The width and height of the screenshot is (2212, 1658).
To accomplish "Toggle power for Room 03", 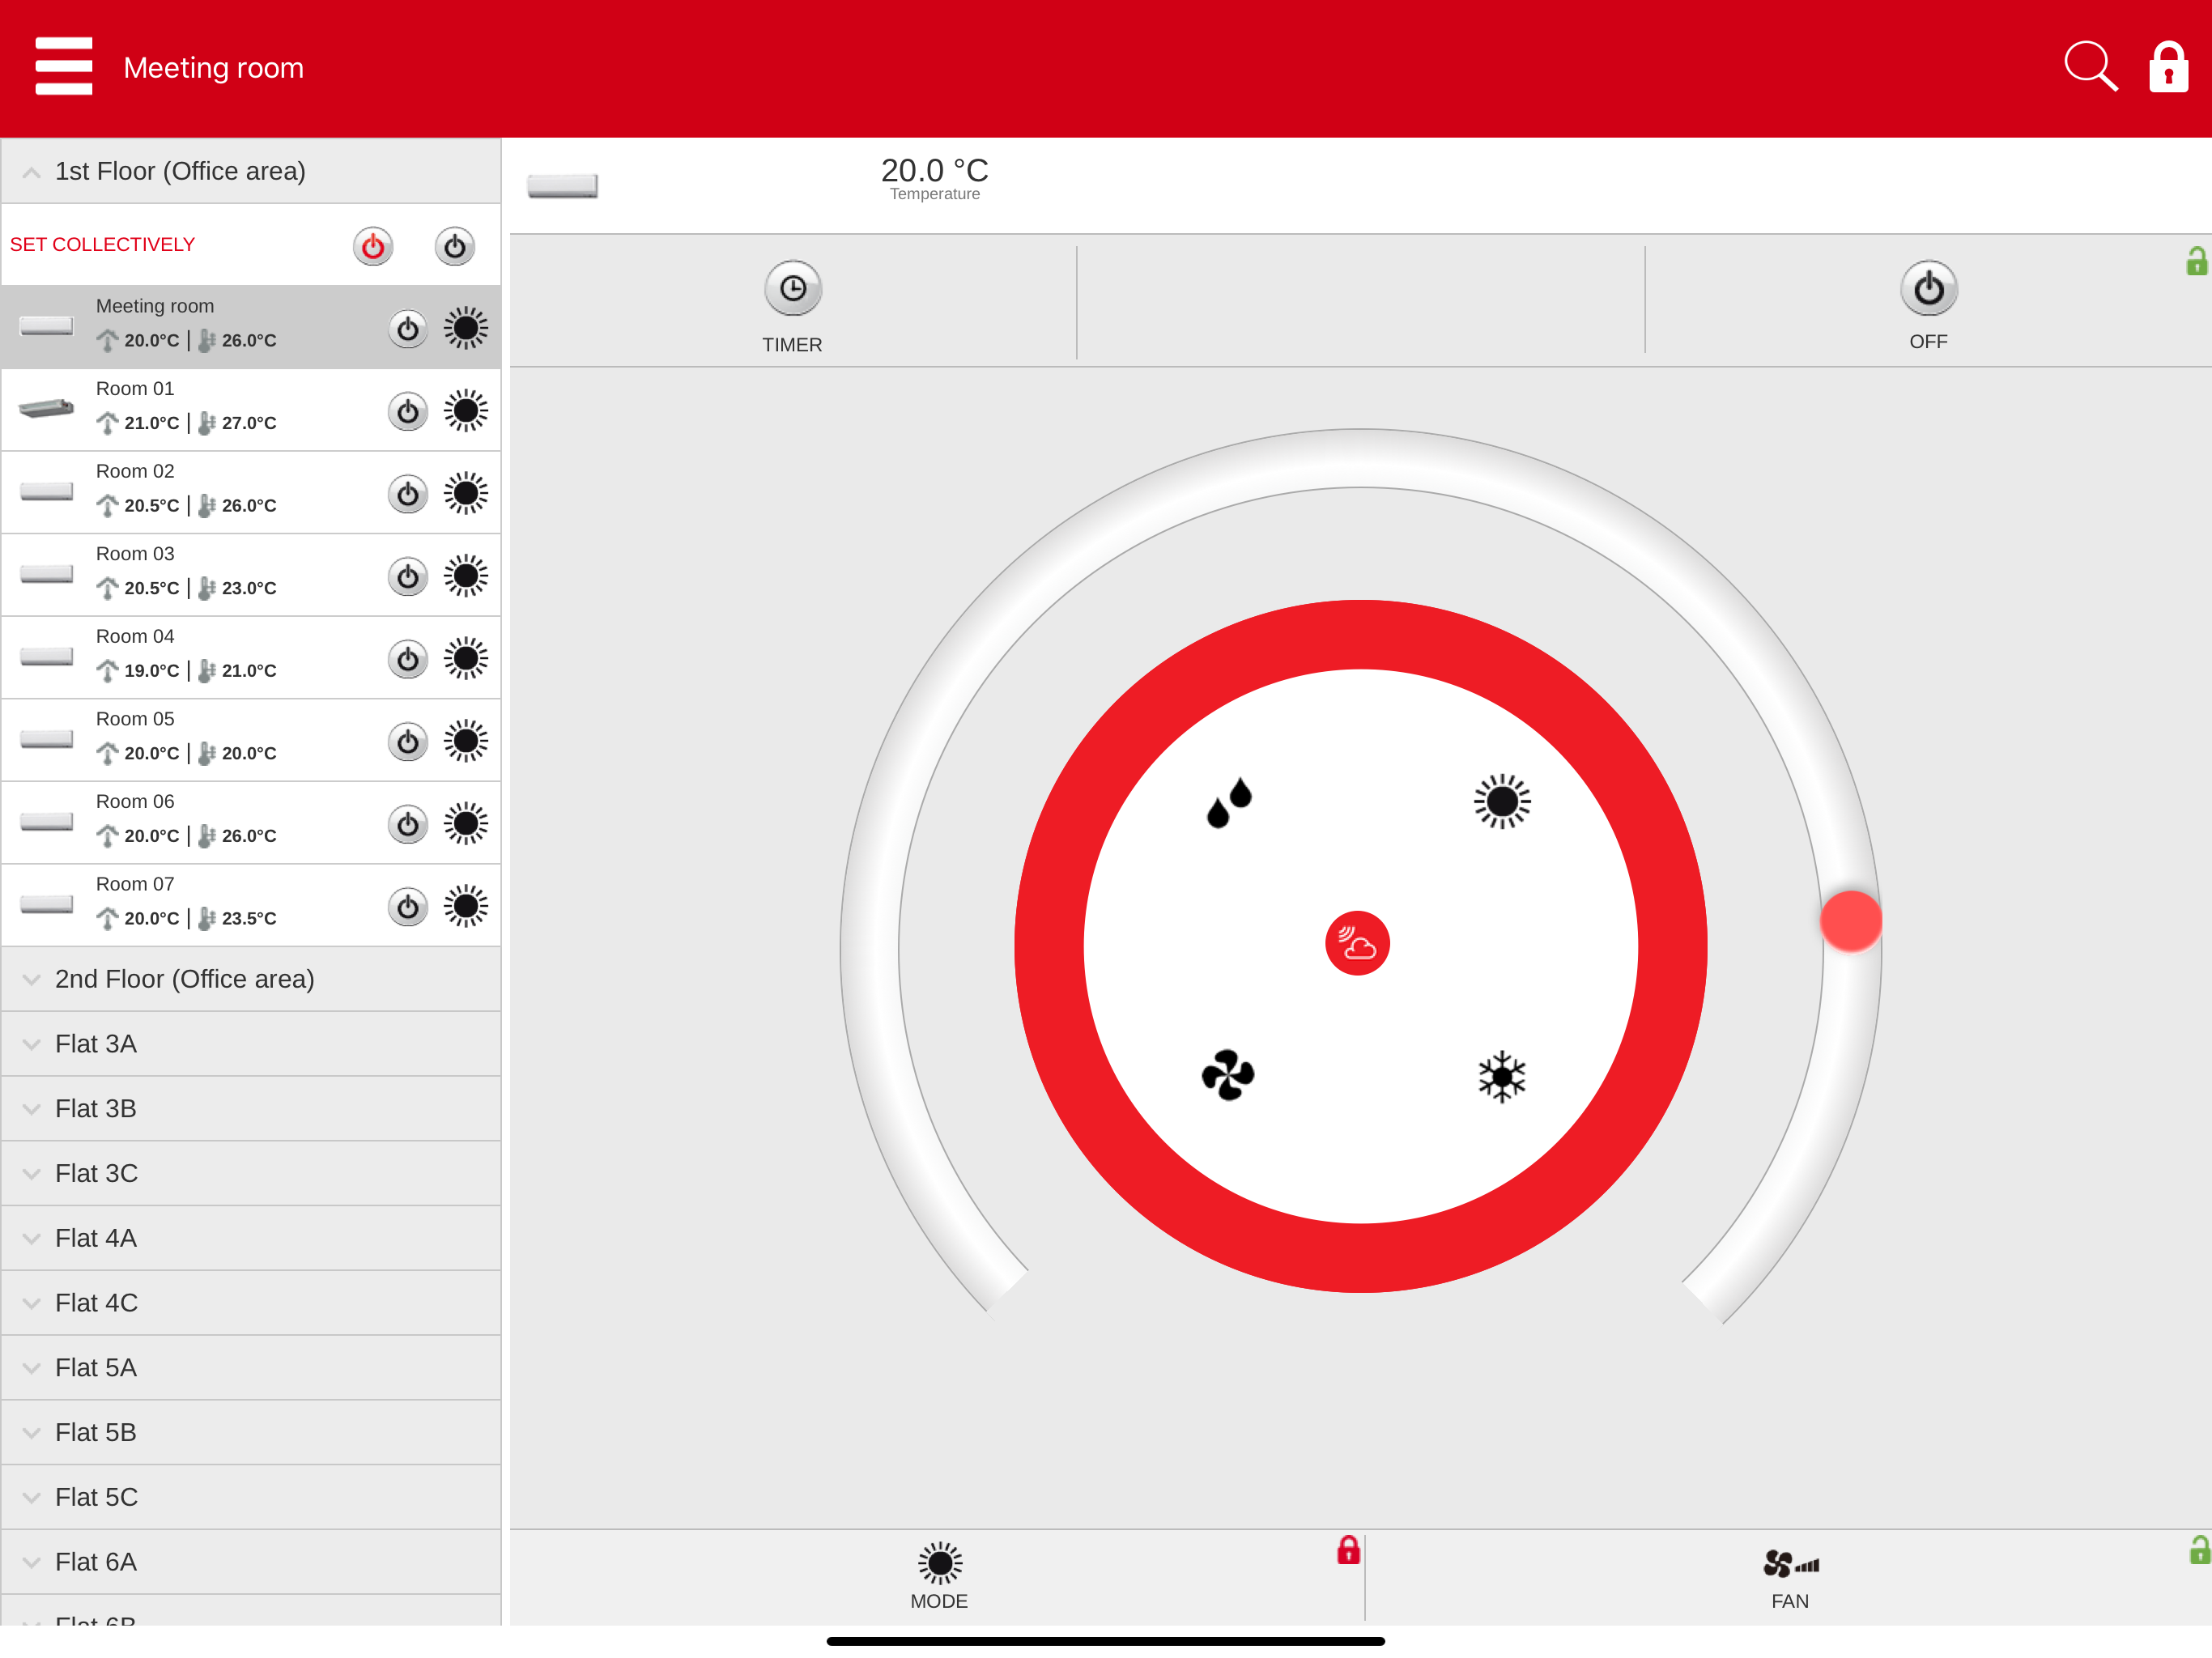I will [408, 576].
